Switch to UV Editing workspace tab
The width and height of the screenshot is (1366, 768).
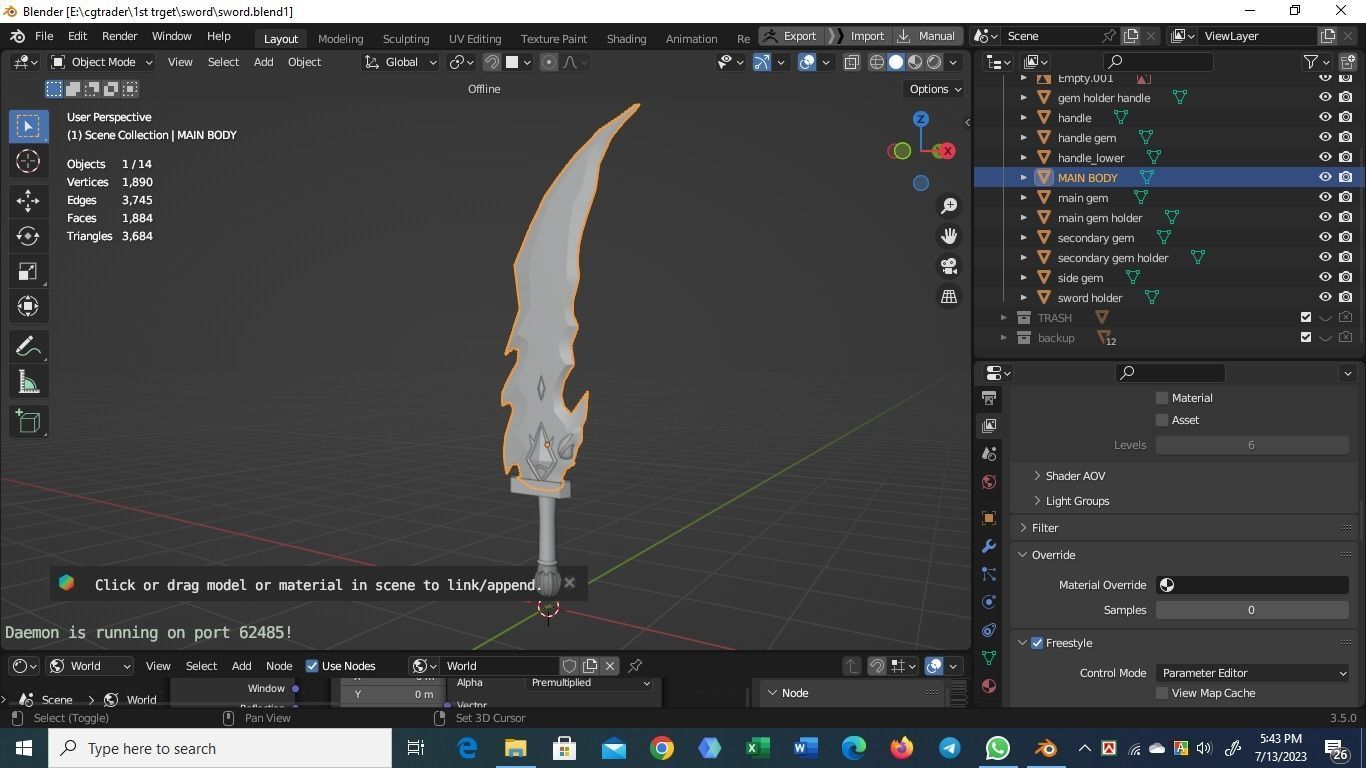pos(475,38)
